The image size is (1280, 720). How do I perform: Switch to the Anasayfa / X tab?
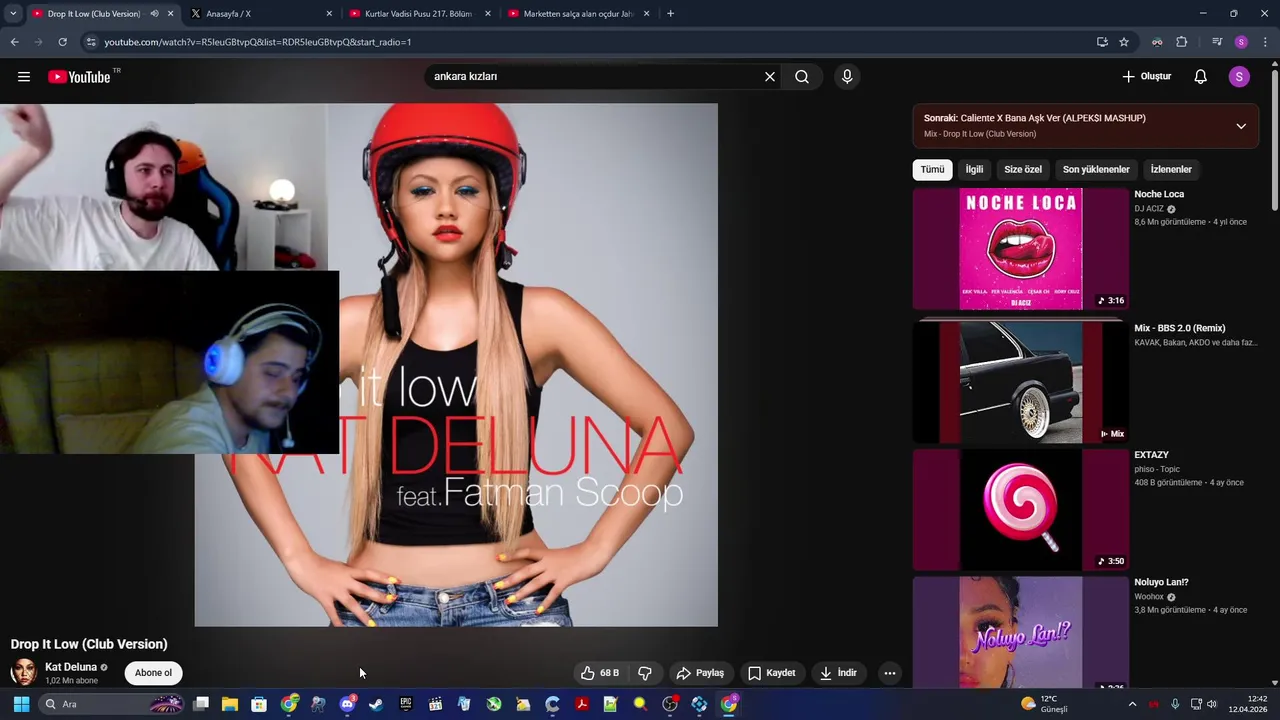[x=260, y=14]
